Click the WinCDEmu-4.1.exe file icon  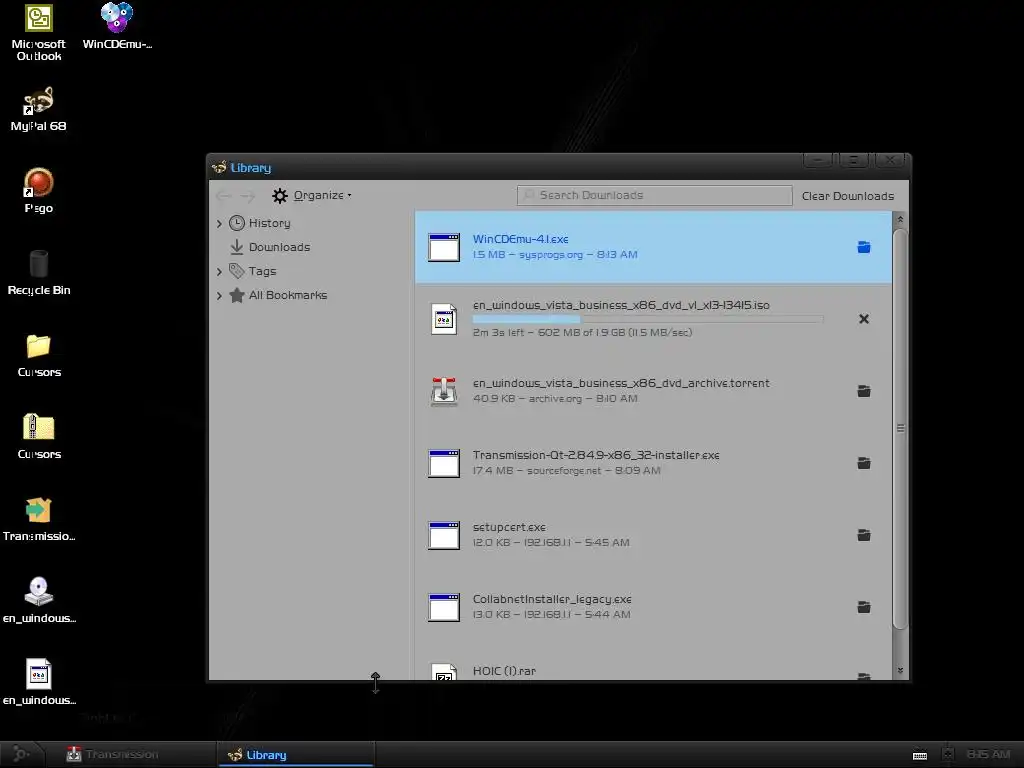(x=443, y=247)
